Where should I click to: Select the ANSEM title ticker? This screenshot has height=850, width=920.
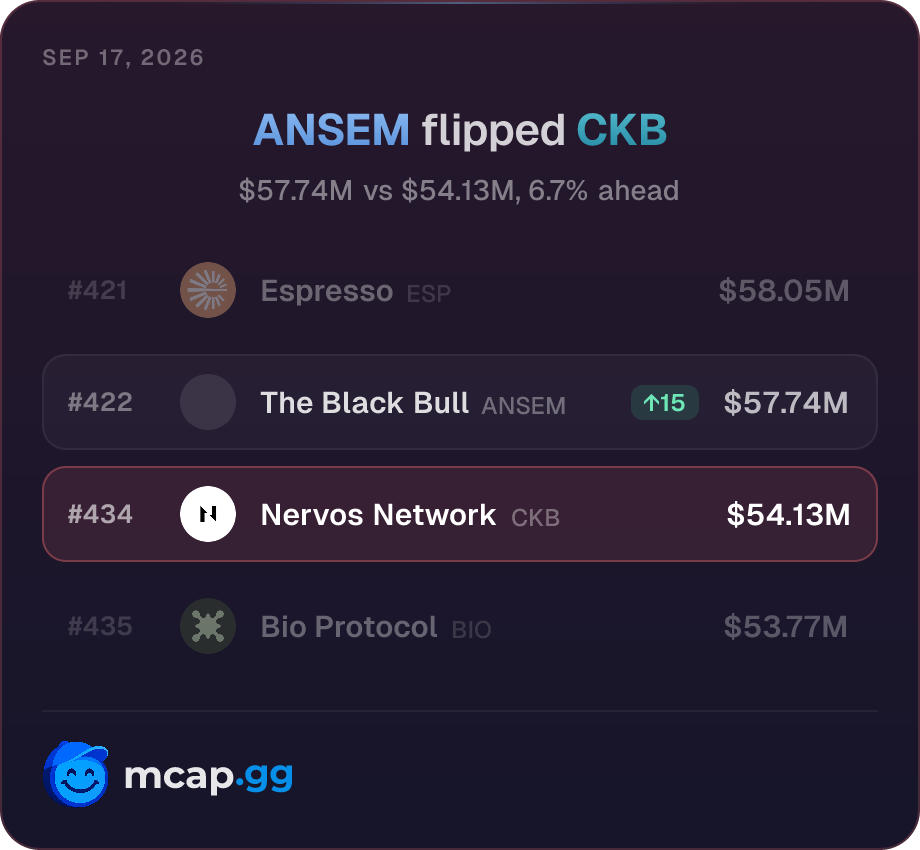click(332, 130)
